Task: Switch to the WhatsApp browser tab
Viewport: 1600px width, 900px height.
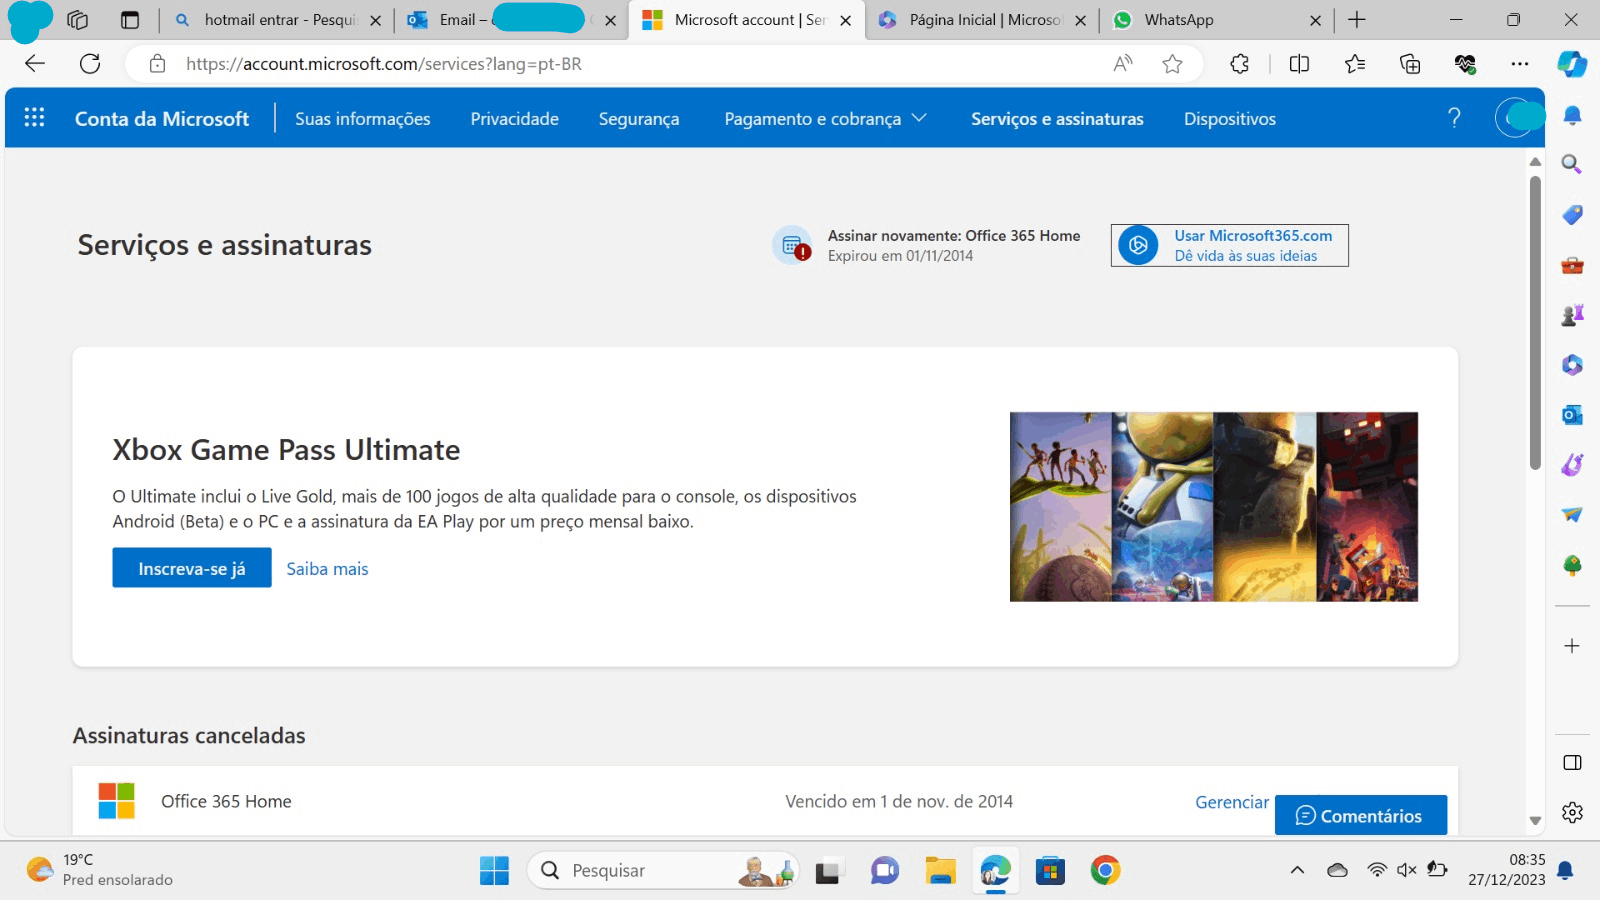Action: coord(1215,20)
